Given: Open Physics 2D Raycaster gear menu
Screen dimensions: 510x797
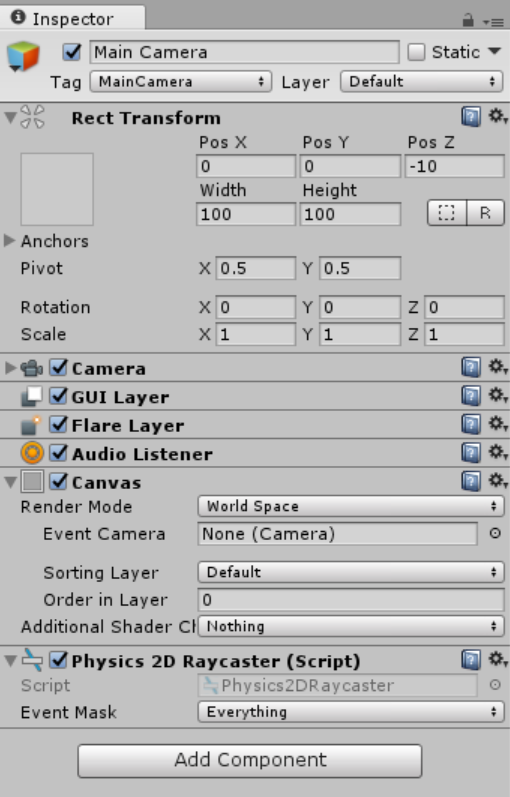Looking at the screenshot, I should (498, 659).
